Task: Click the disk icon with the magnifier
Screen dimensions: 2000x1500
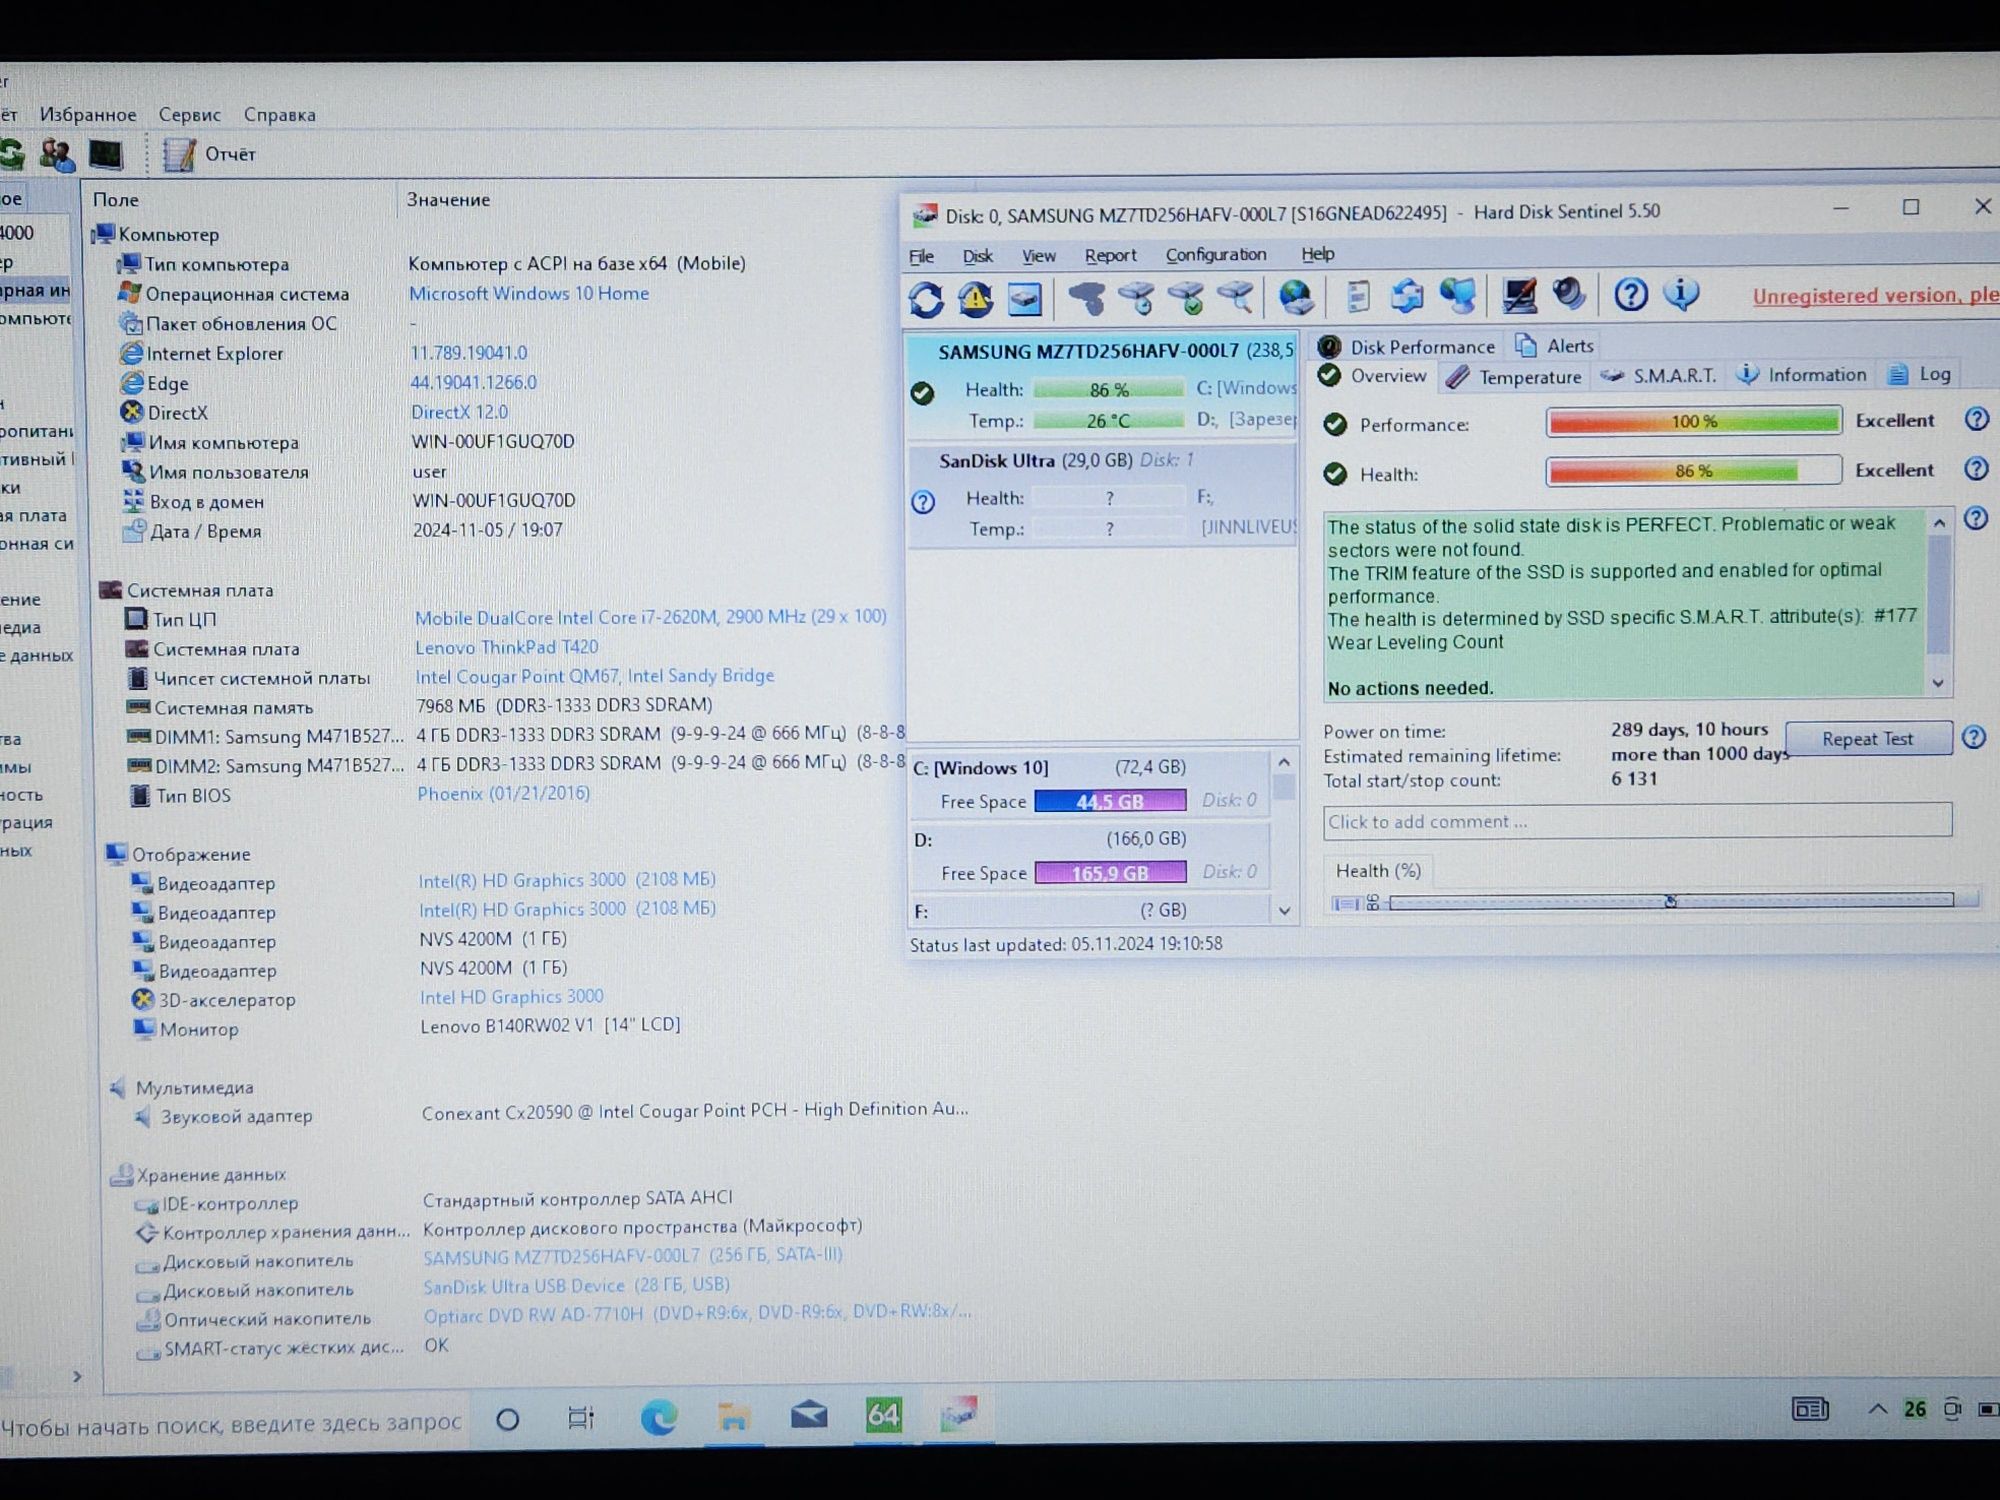Action: (1237, 297)
